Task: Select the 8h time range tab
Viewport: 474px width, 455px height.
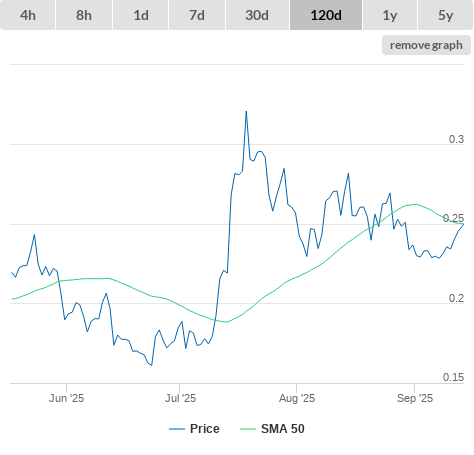Action: tap(84, 15)
